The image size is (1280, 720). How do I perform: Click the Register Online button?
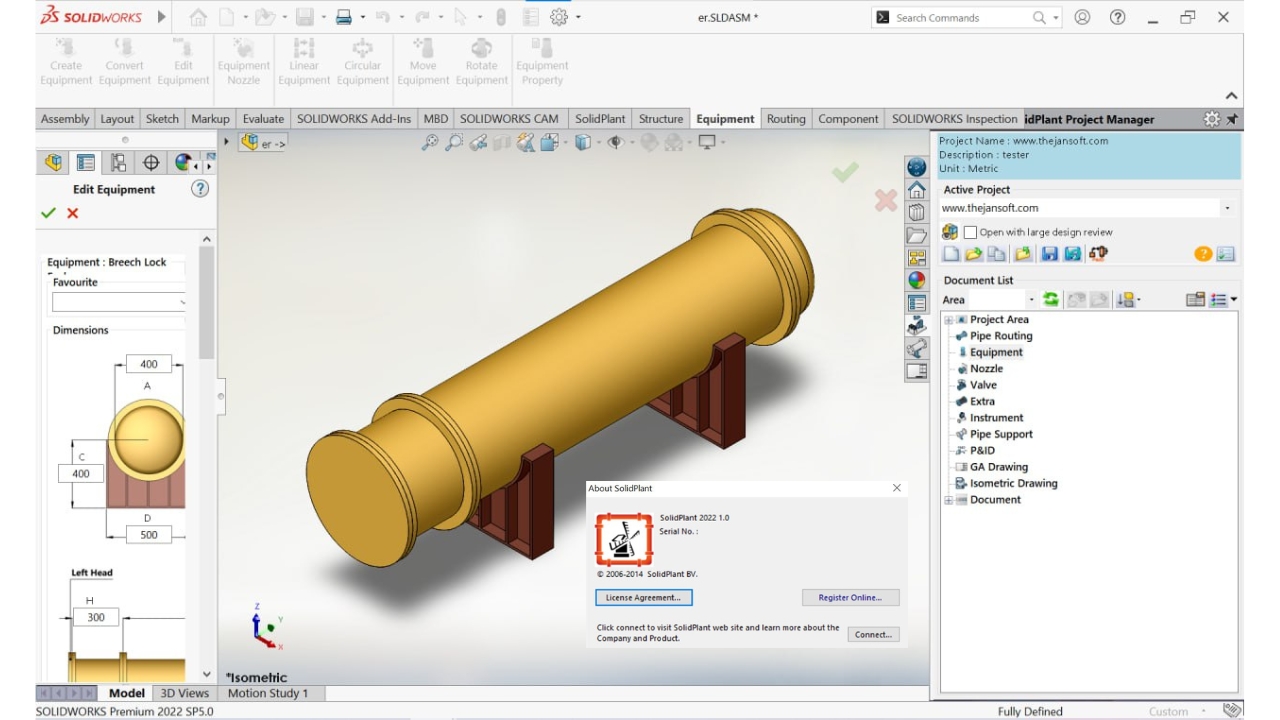click(850, 597)
